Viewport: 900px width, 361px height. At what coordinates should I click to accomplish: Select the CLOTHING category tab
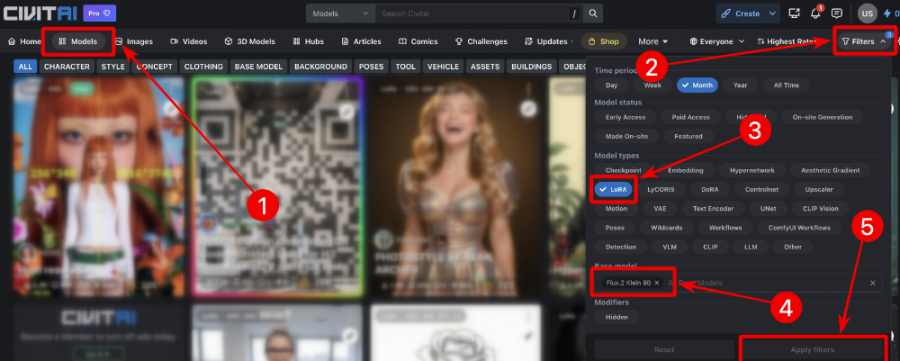(x=204, y=67)
